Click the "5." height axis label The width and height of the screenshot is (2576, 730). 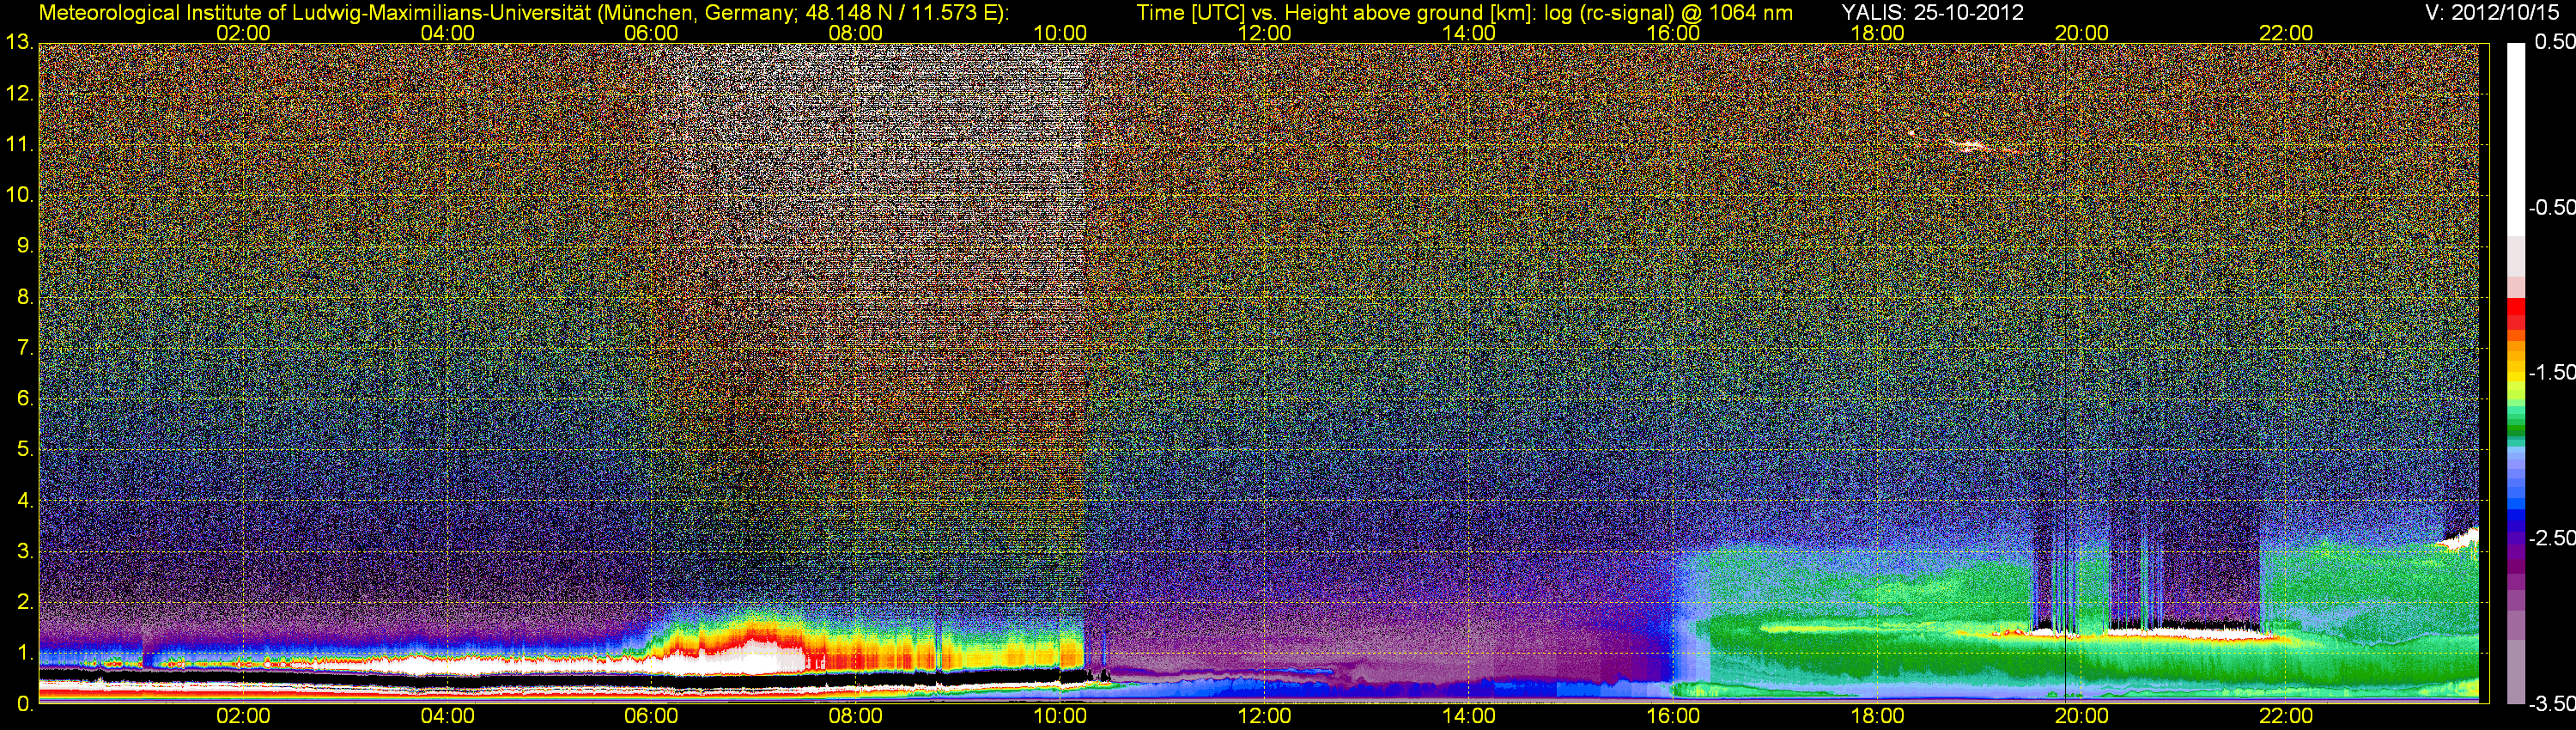25,449
